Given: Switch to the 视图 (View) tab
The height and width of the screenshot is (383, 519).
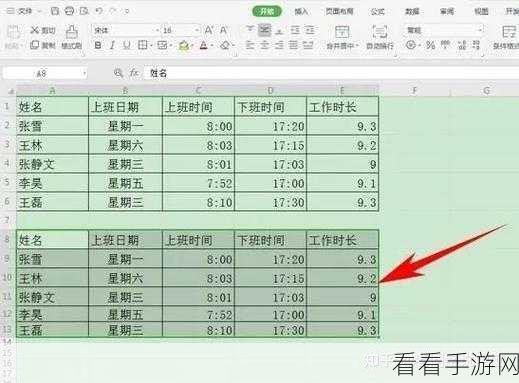Looking at the screenshot, I should (481, 11).
